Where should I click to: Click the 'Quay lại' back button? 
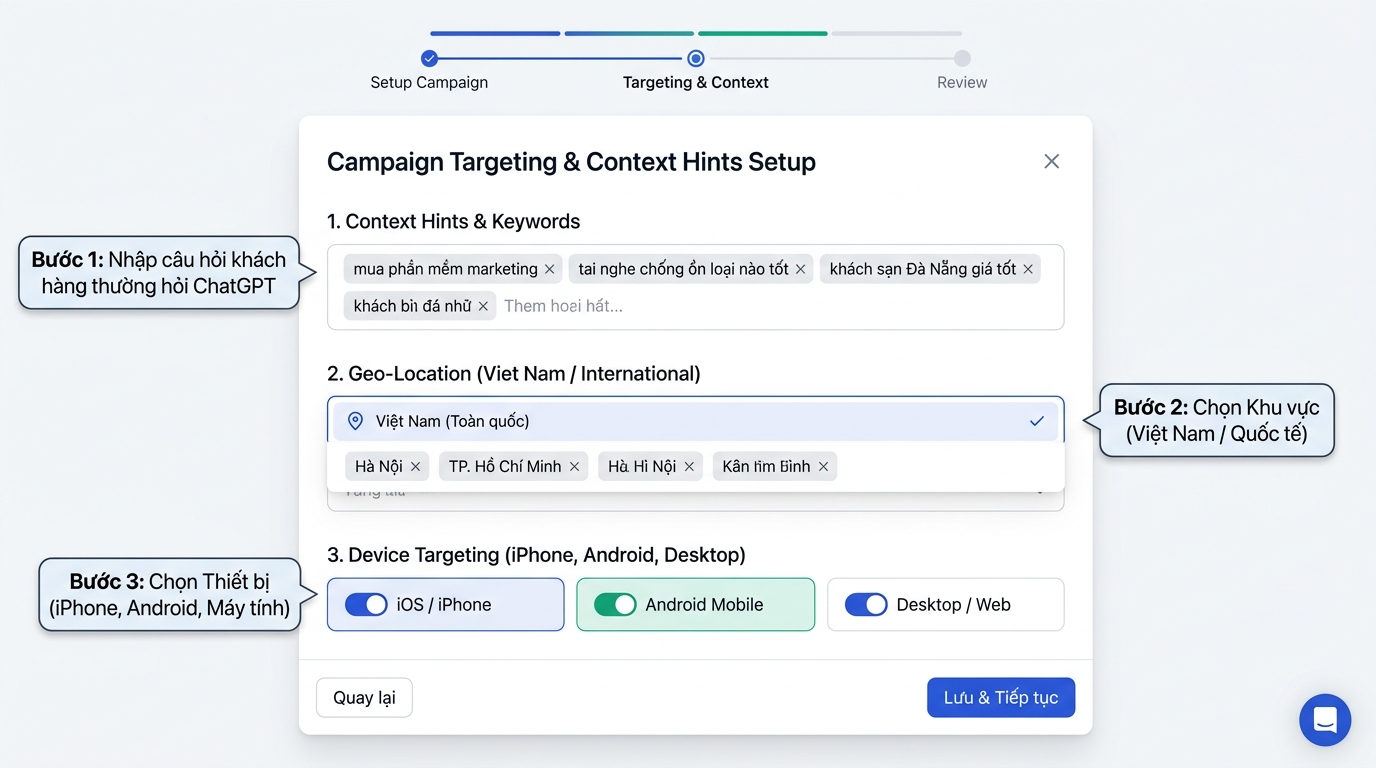[x=364, y=697]
